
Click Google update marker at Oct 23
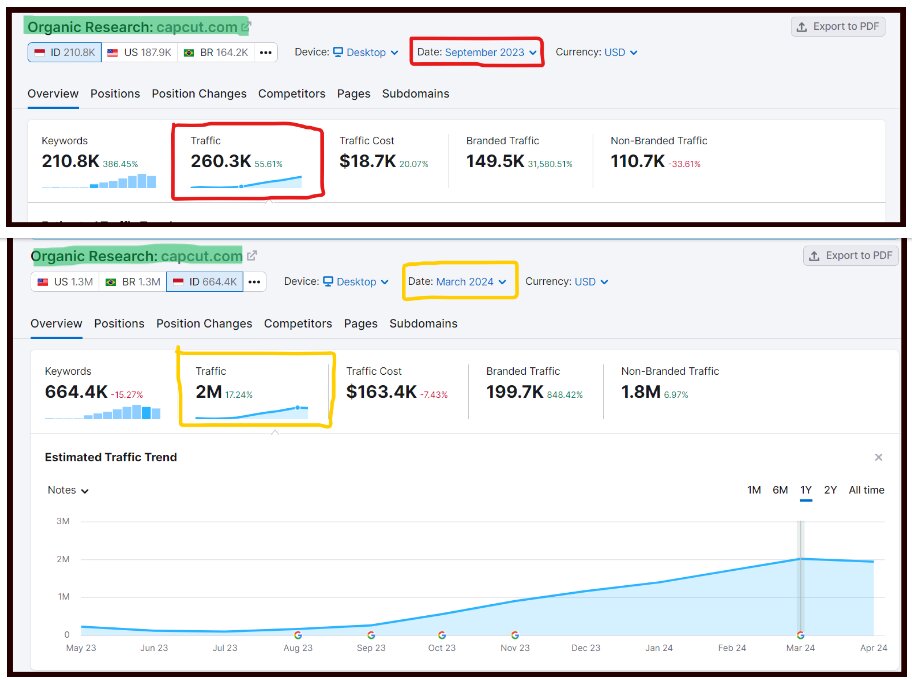point(442,635)
